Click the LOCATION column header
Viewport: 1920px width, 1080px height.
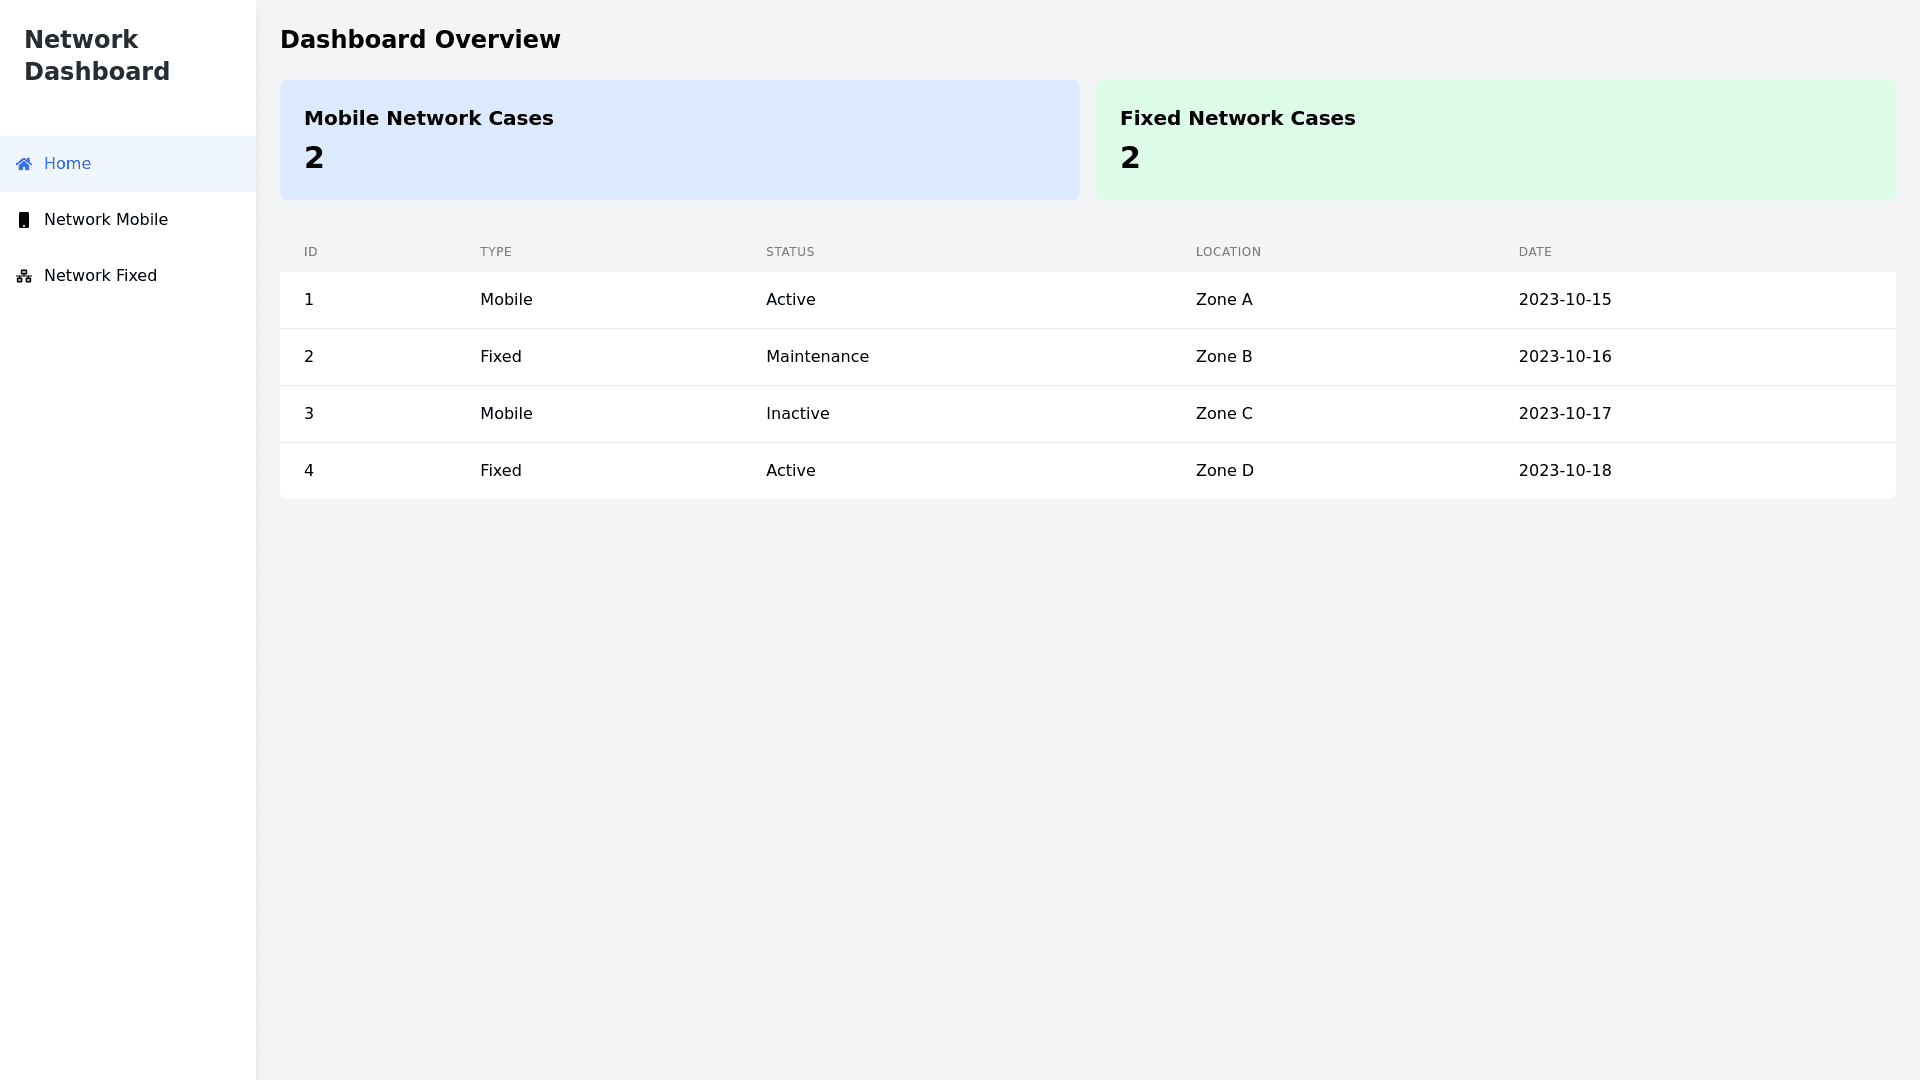pyautogui.click(x=1228, y=252)
